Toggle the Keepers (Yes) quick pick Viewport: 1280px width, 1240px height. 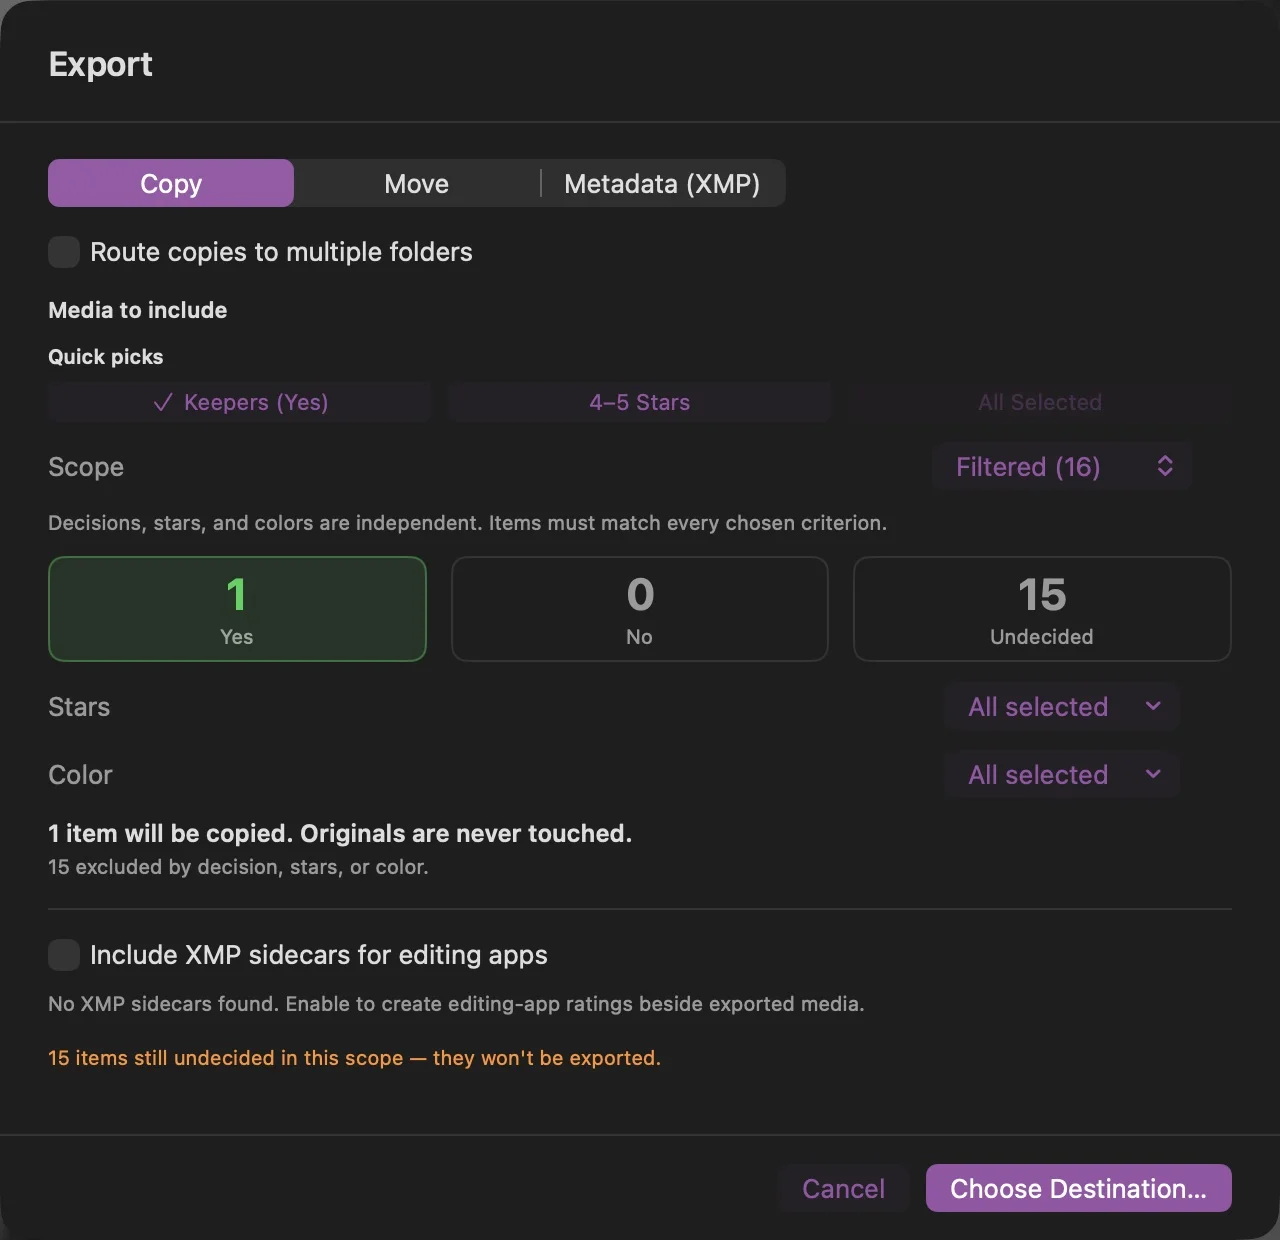tap(240, 402)
